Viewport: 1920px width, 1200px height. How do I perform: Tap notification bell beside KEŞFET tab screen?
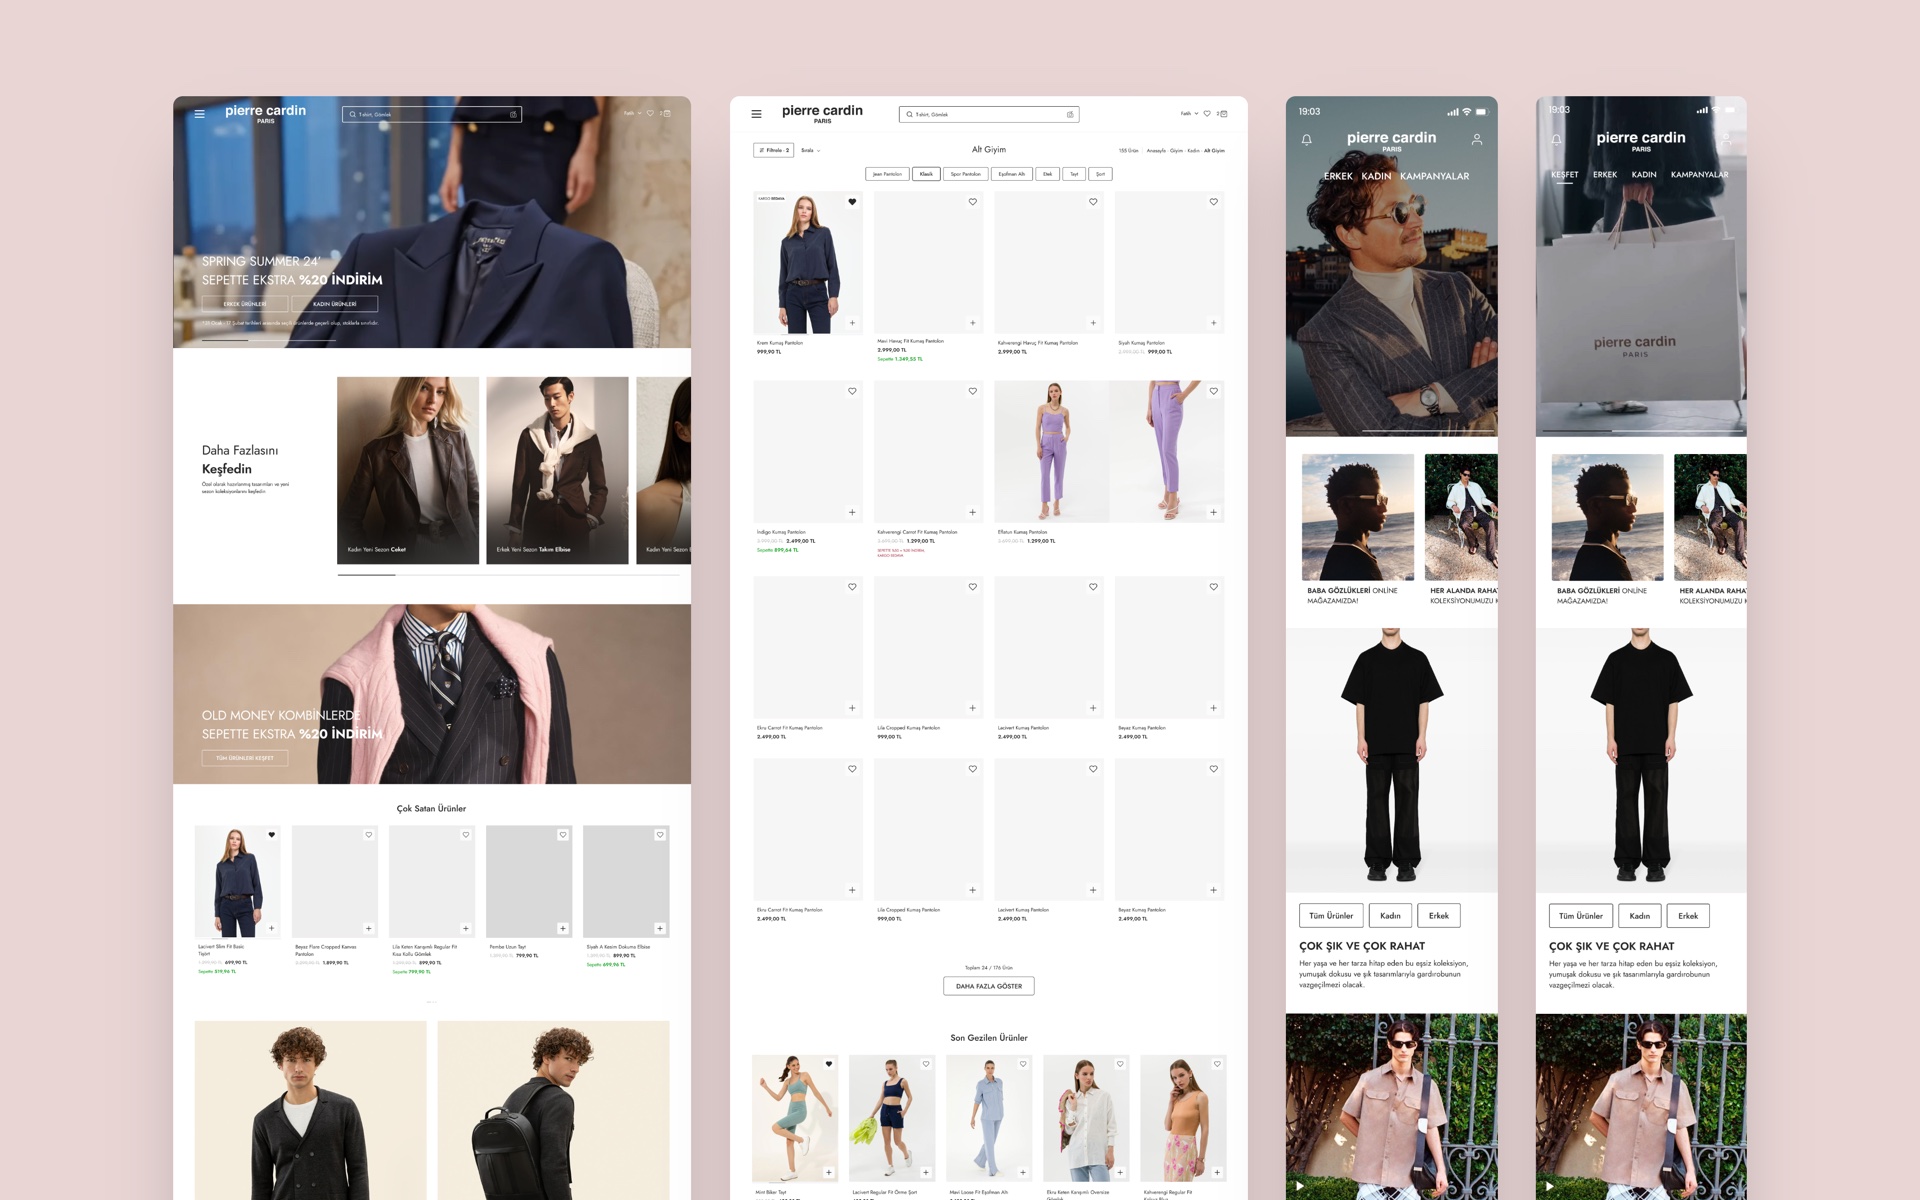pyautogui.click(x=1556, y=140)
